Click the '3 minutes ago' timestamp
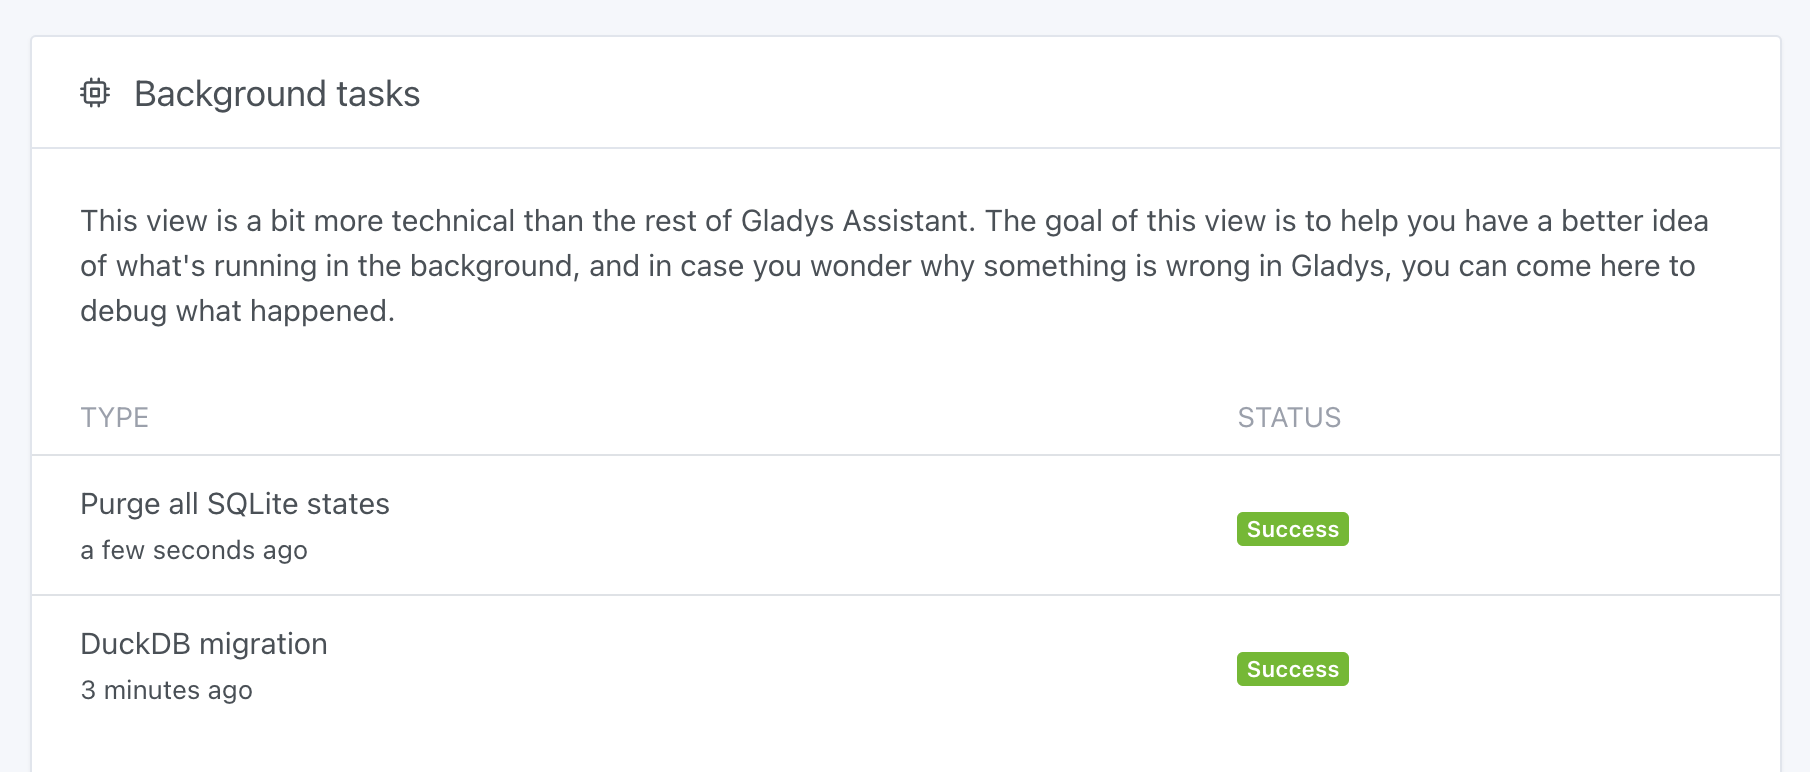Screen dimensions: 1810x772 tap(166, 691)
